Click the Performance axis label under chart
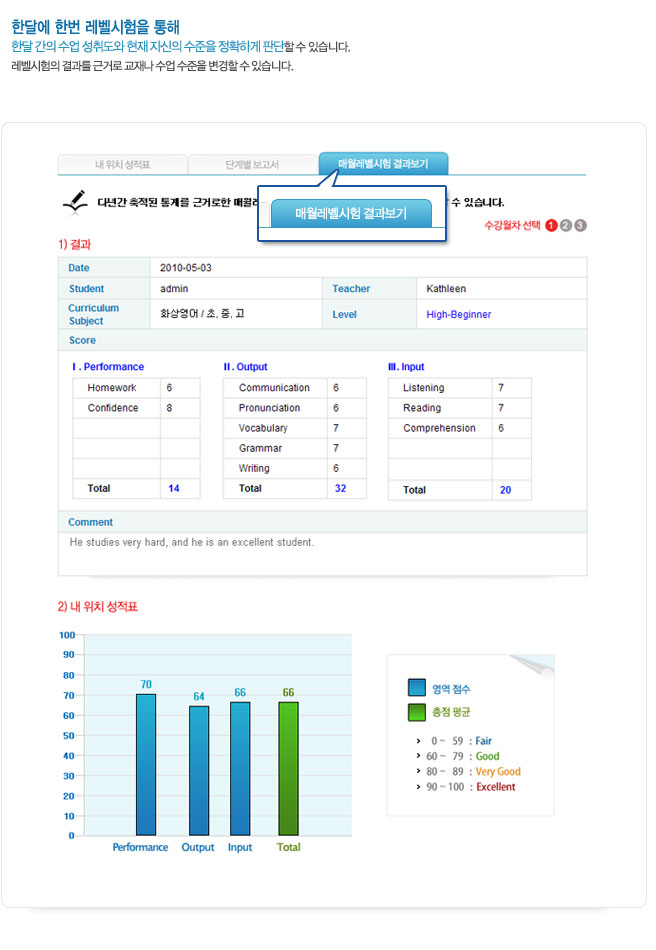656x950 pixels. 140,847
